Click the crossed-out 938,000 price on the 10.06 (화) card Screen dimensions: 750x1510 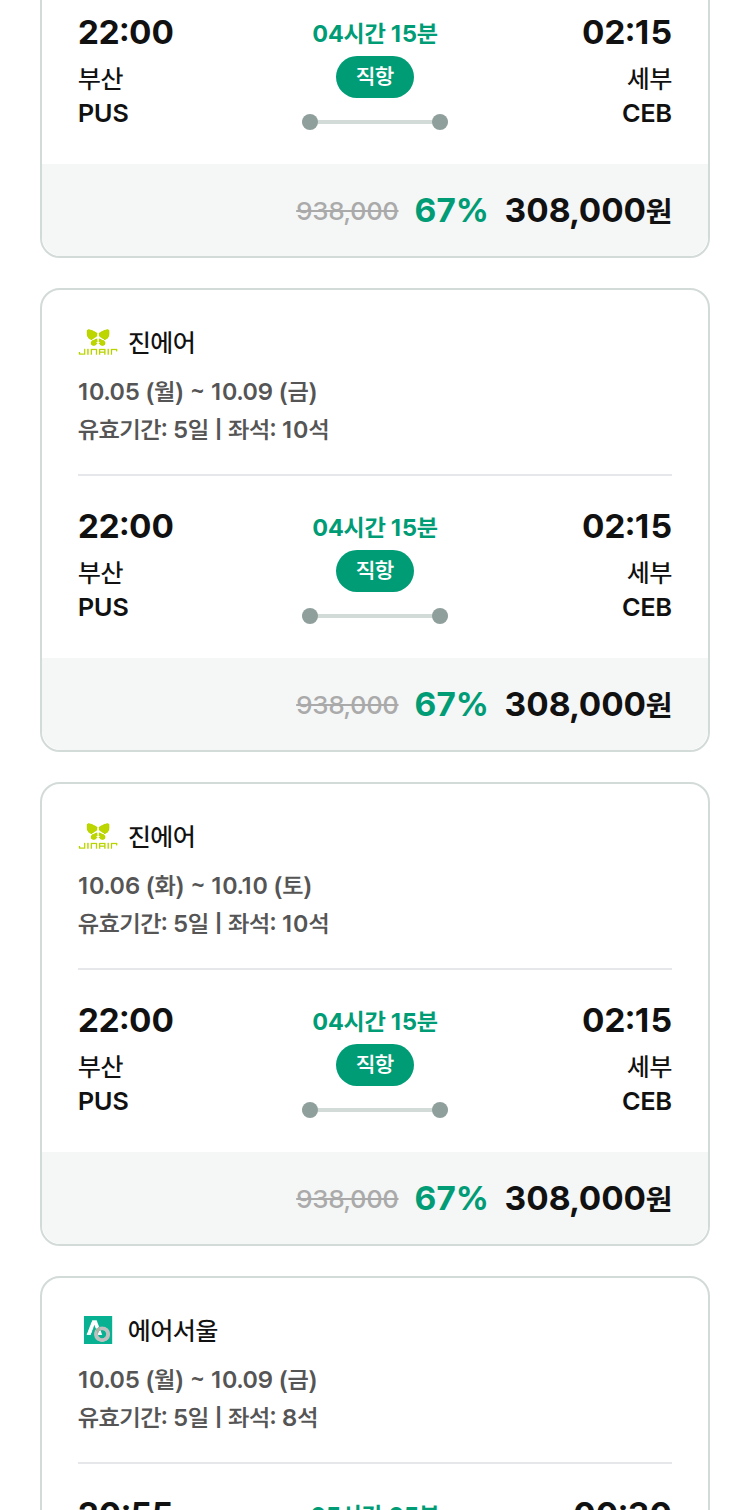point(347,1199)
